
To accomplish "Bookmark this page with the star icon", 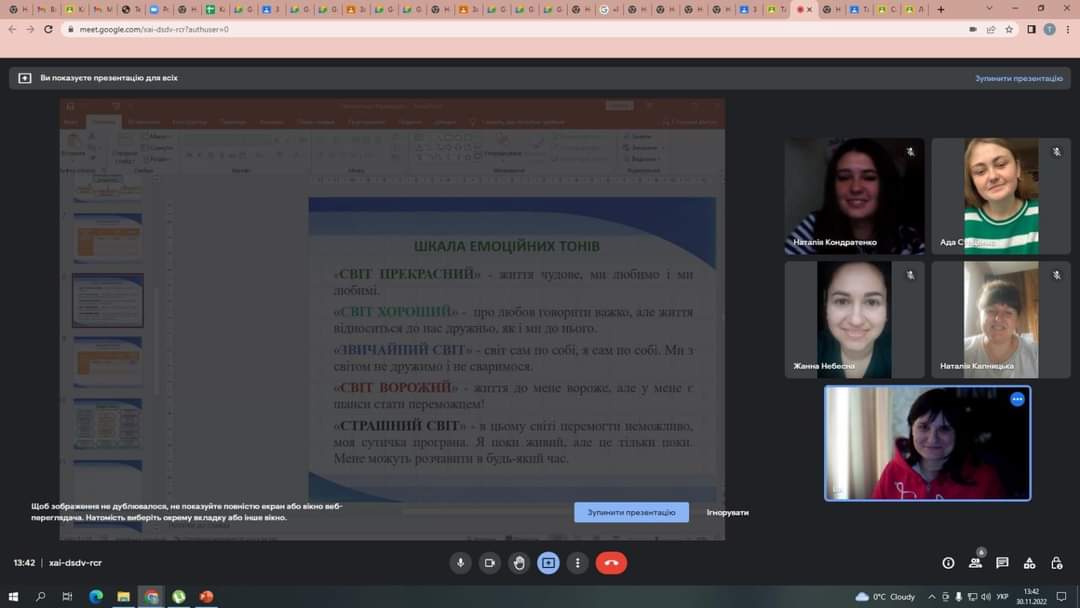I will [1009, 29].
